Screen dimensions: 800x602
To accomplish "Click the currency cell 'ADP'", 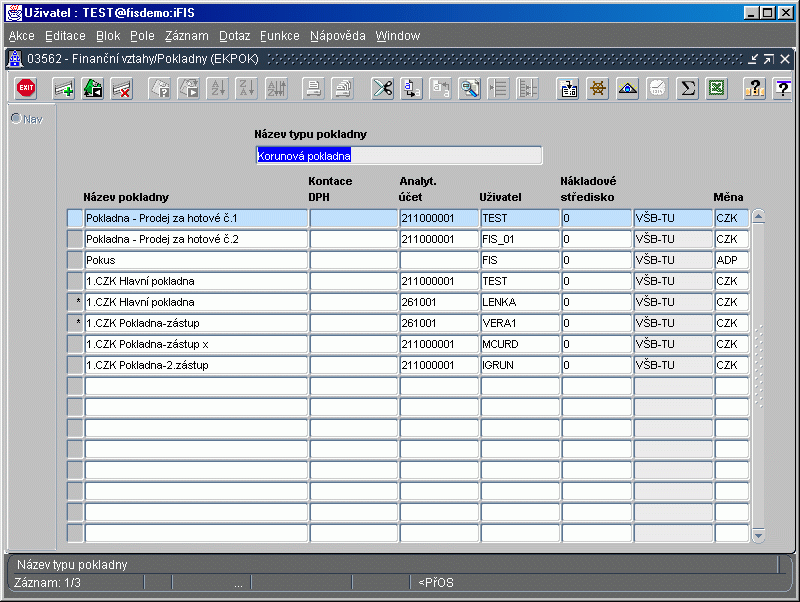I will point(732,260).
